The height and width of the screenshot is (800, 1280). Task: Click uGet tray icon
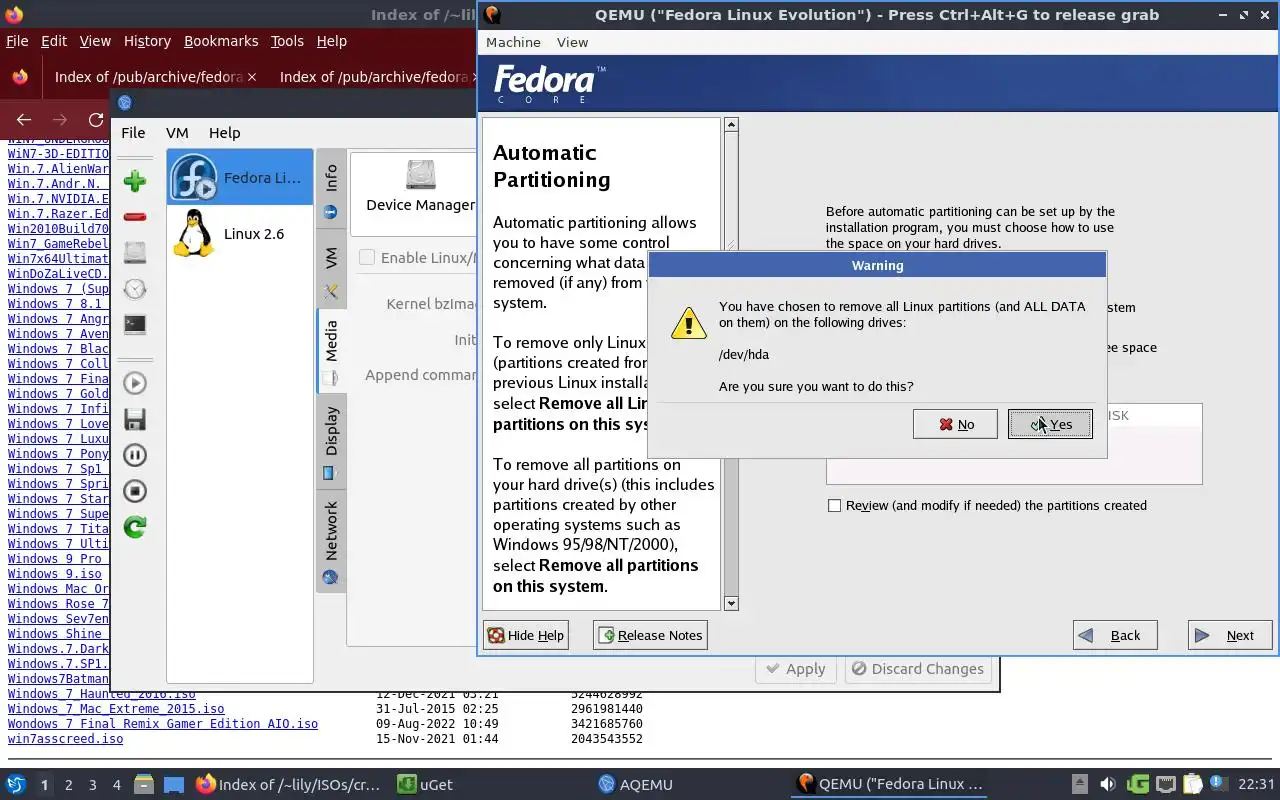[1137, 784]
